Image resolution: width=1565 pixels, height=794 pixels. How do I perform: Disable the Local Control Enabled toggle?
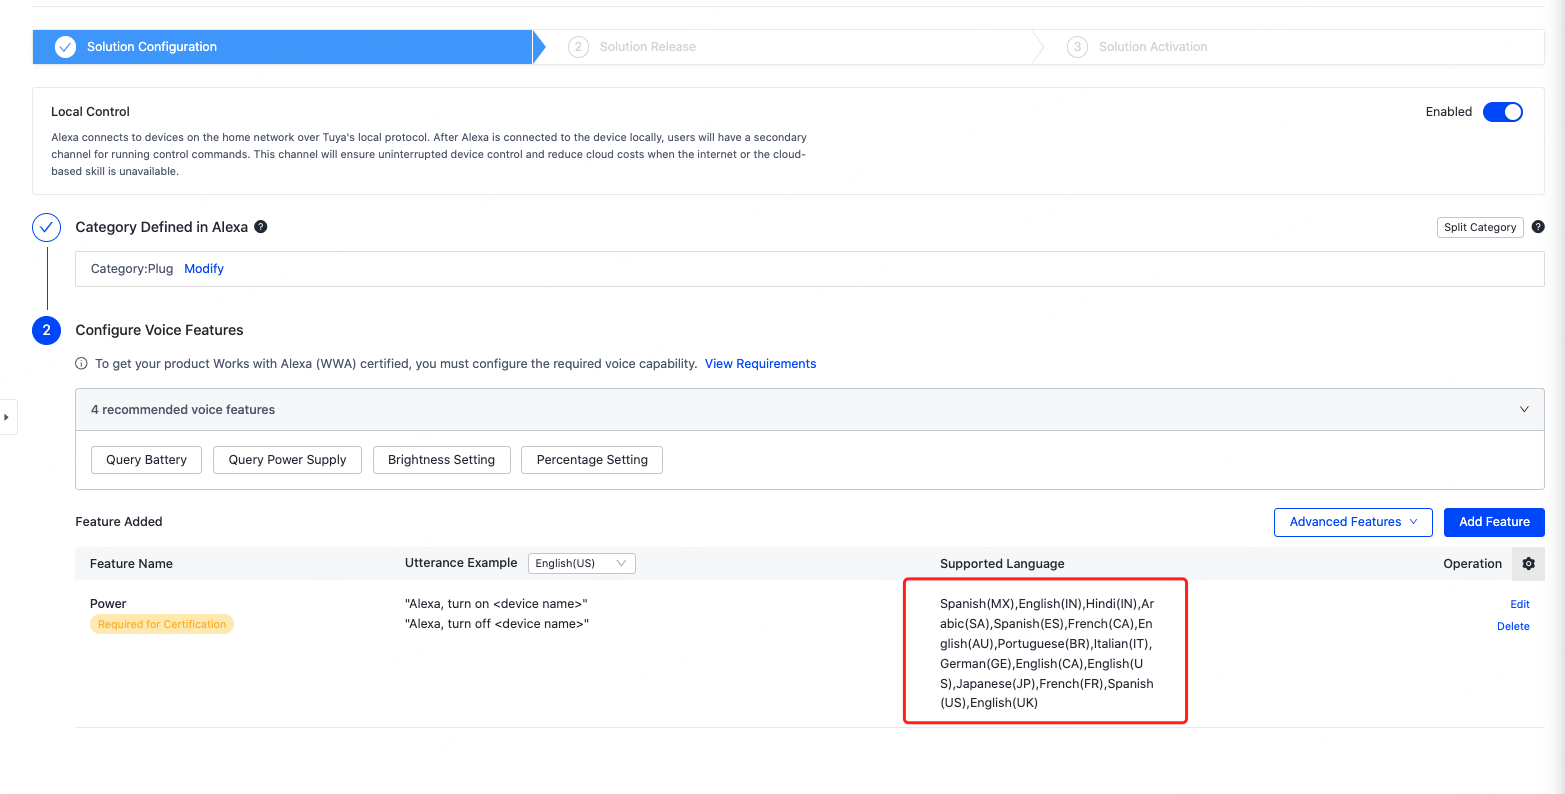[1502, 112]
